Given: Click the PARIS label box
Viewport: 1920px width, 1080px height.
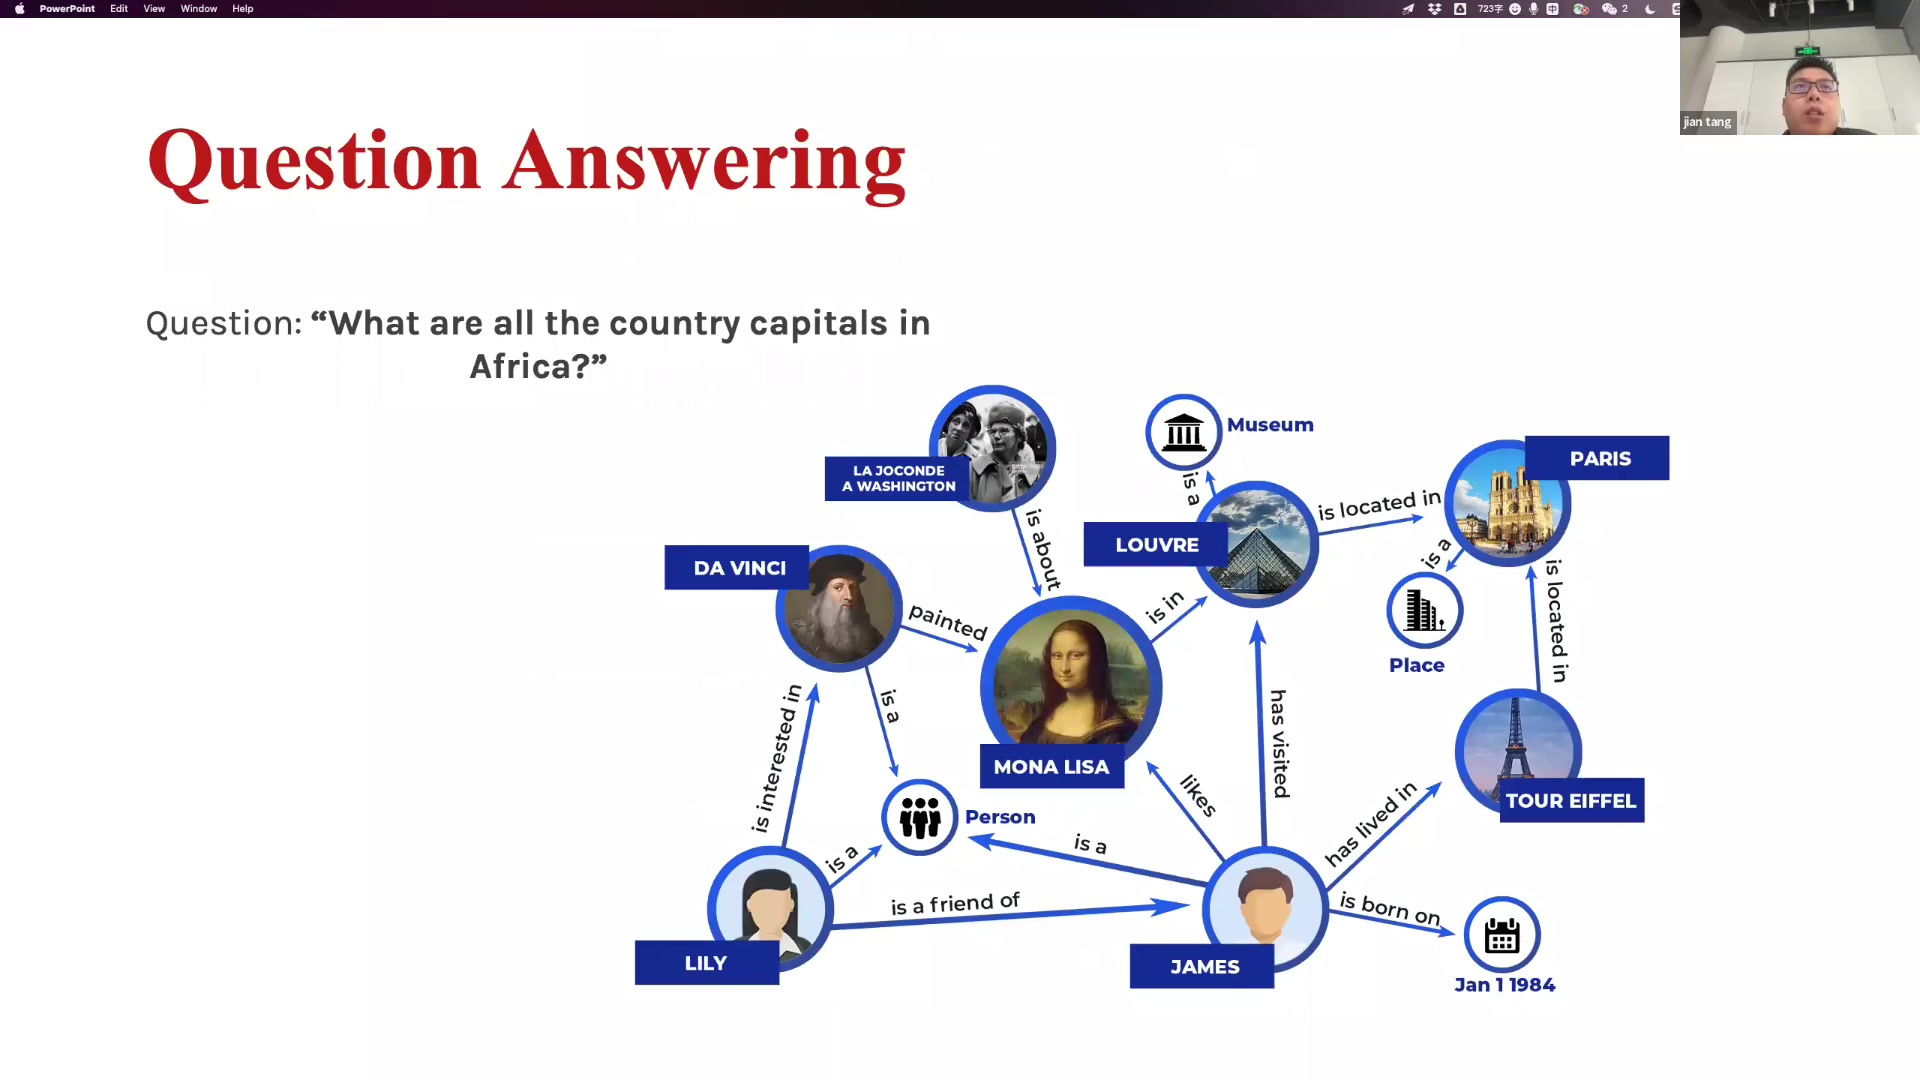Looking at the screenshot, I should click(1597, 458).
